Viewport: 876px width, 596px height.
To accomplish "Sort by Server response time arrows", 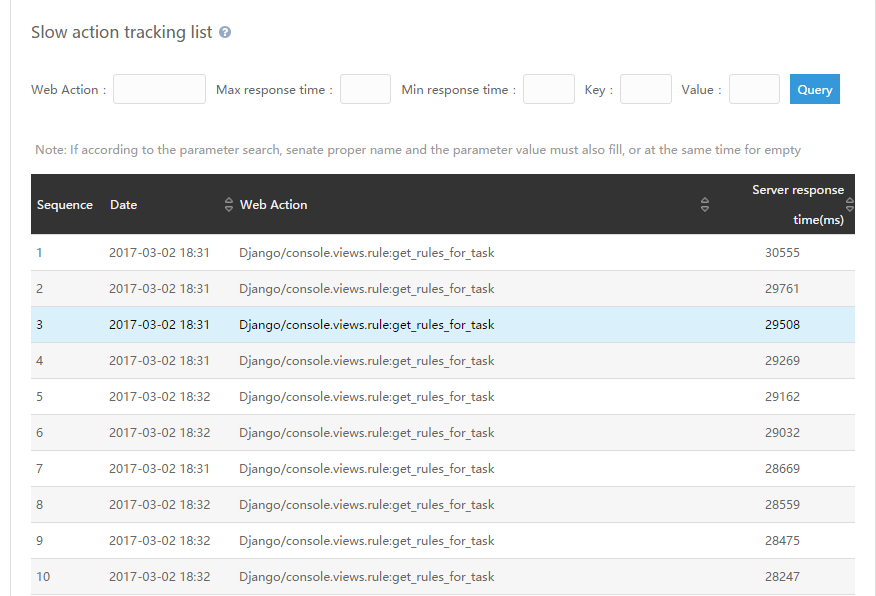I will coord(849,205).
